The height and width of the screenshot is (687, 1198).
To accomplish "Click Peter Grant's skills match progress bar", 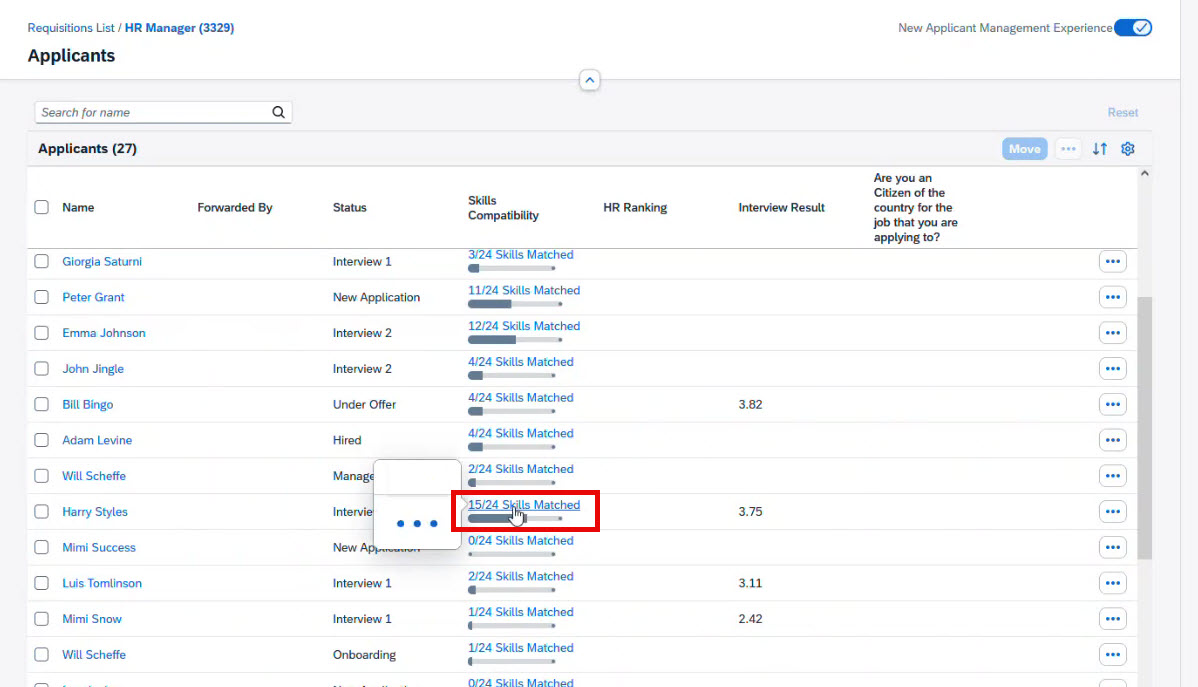I will (x=514, y=304).
